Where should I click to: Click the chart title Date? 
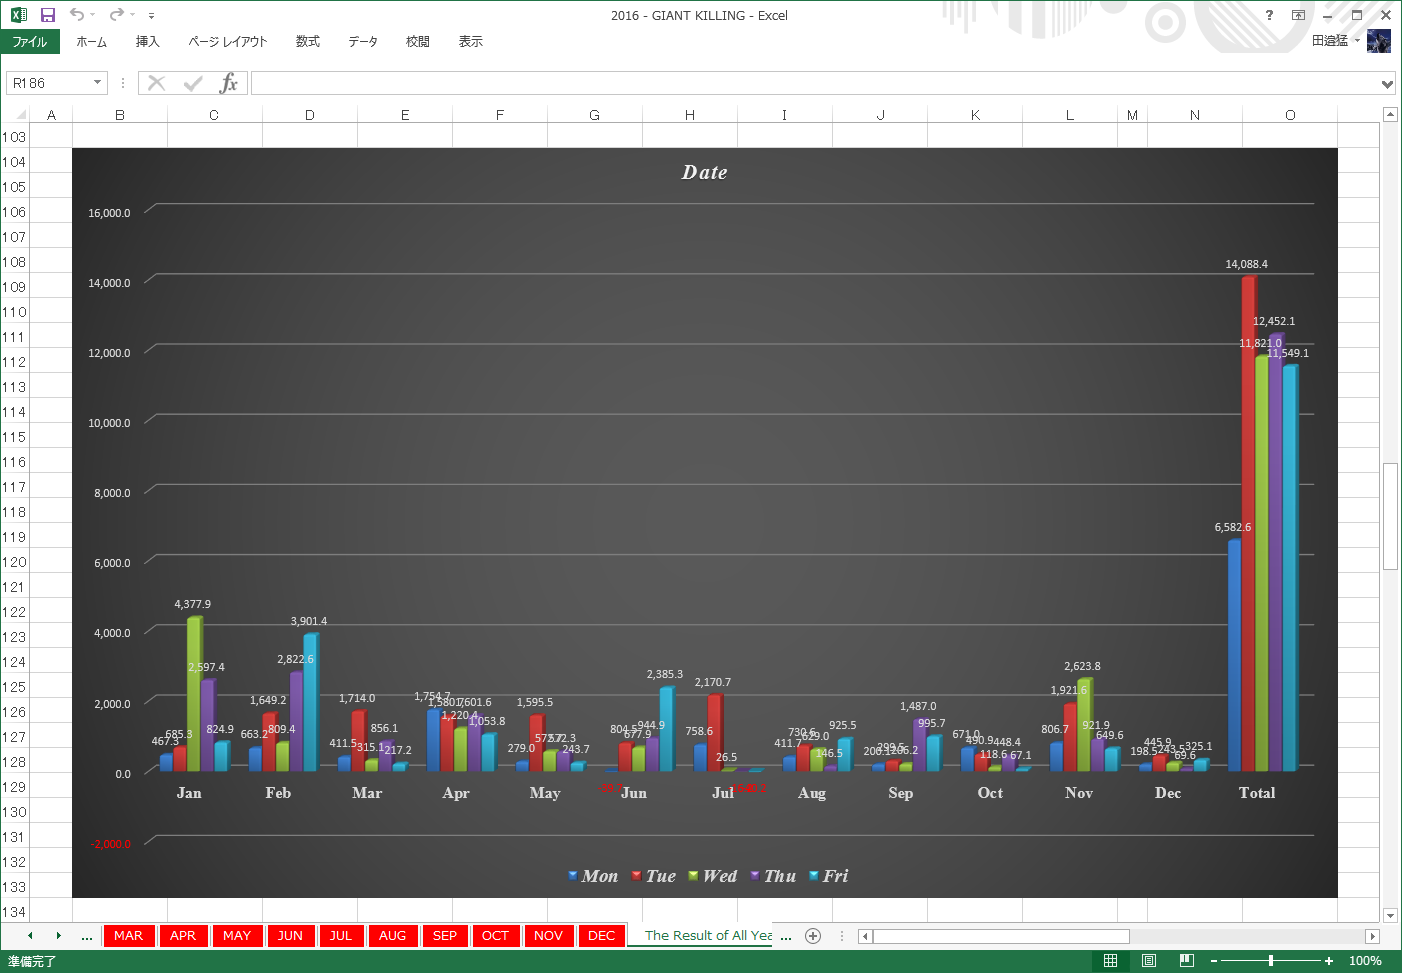pos(704,172)
